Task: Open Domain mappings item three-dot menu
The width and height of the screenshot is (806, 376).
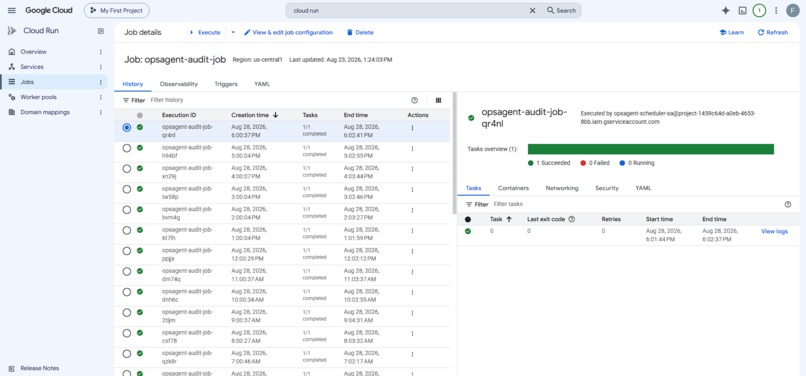Action: (x=101, y=112)
